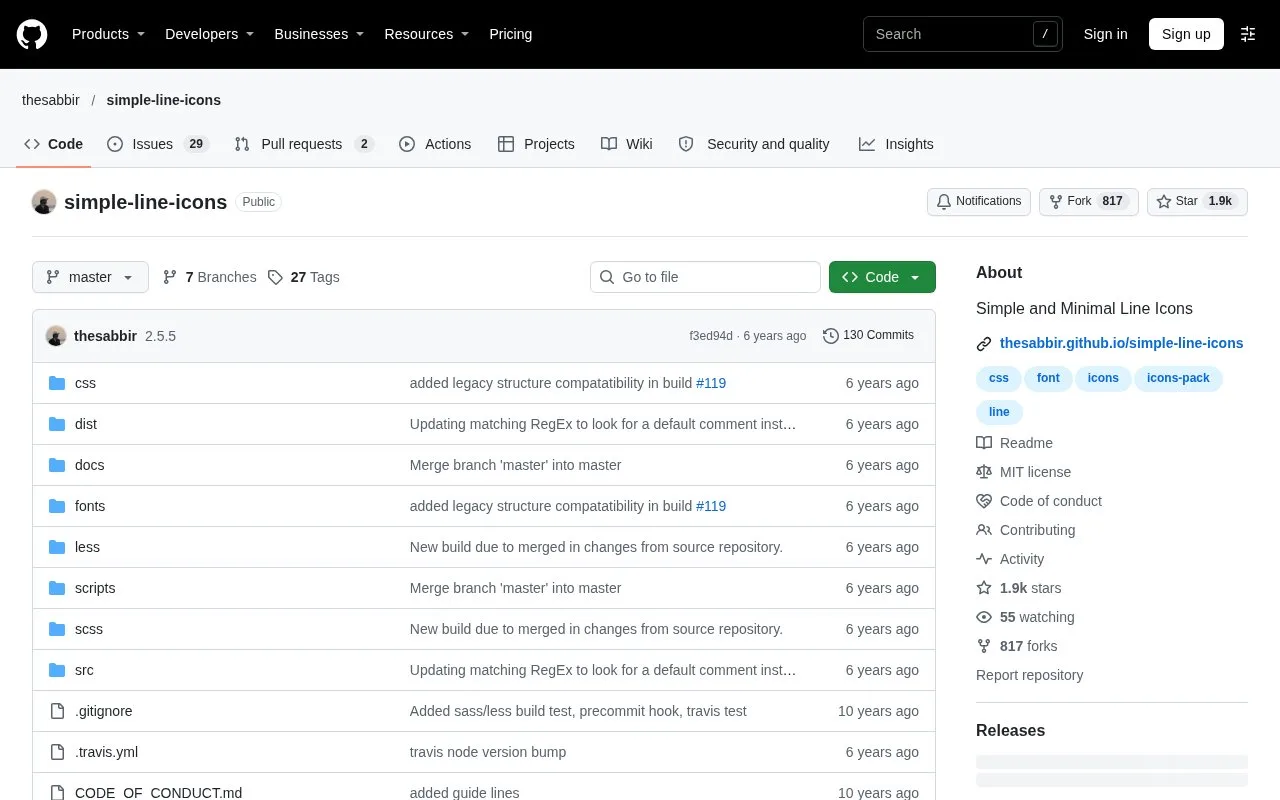The image size is (1280, 800).
Task: Open the Resources dropdown
Action: coord(426,34)
